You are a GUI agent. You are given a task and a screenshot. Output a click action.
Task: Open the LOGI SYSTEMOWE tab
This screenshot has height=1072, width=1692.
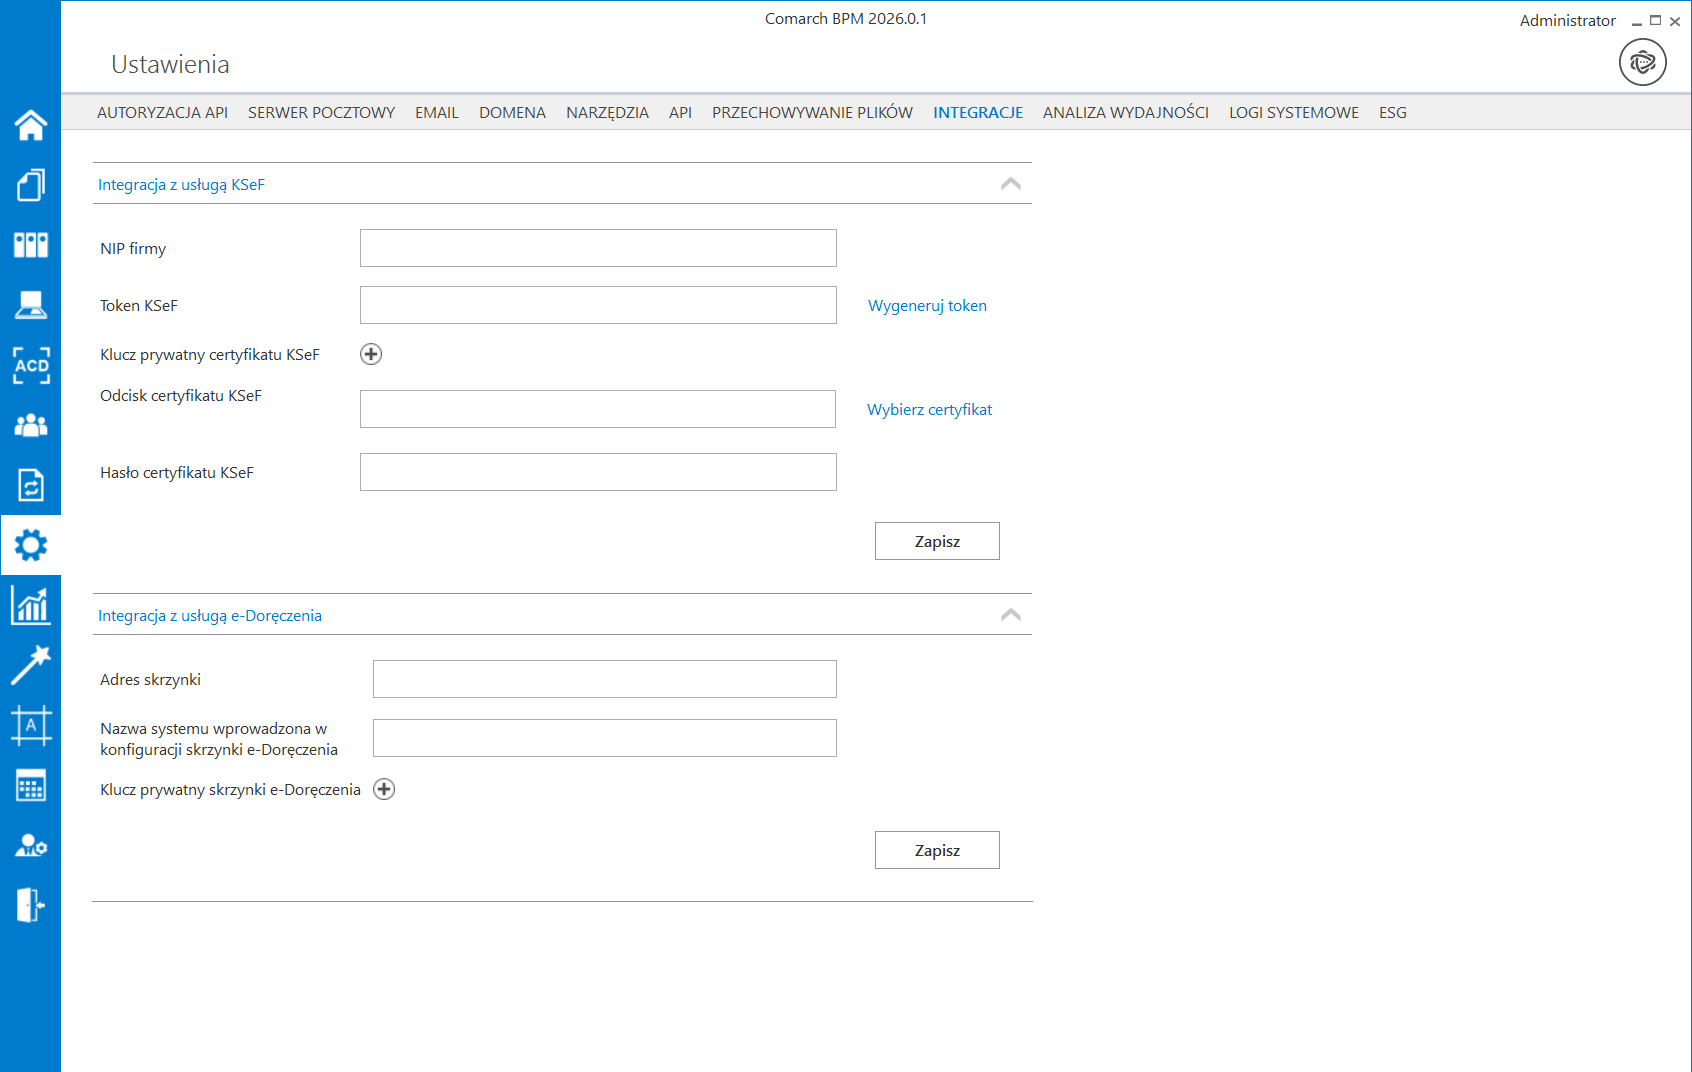[x=1293, y=113]
